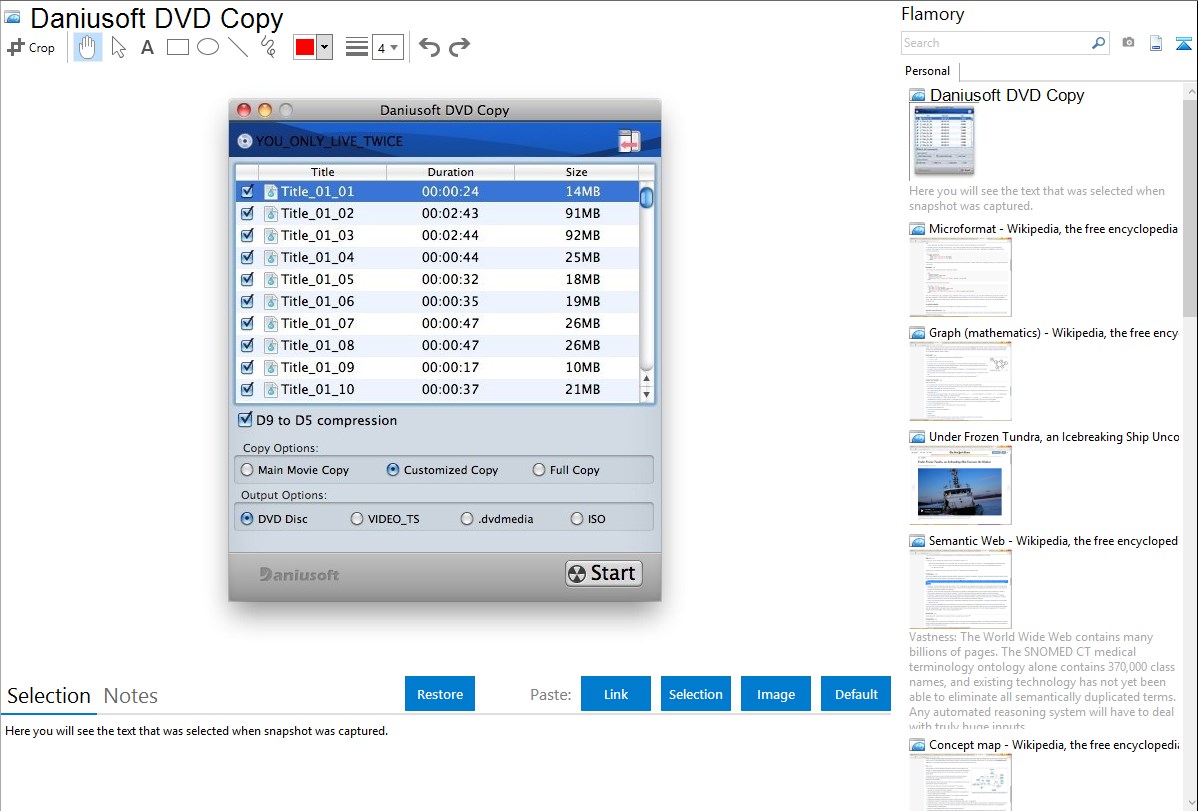Select the ellipse shape tool
Viewport: 1198px width, 811px height.
point(208,47)
